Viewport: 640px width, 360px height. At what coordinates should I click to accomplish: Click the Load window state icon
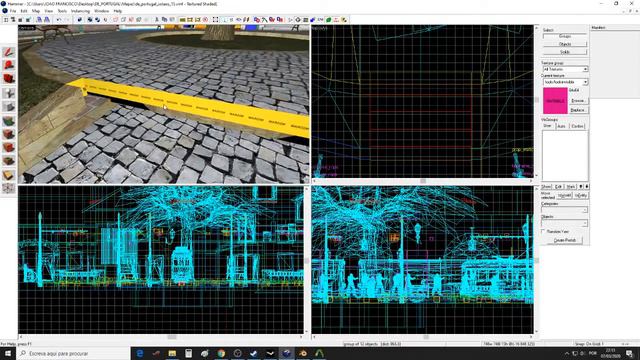(39, 19)
